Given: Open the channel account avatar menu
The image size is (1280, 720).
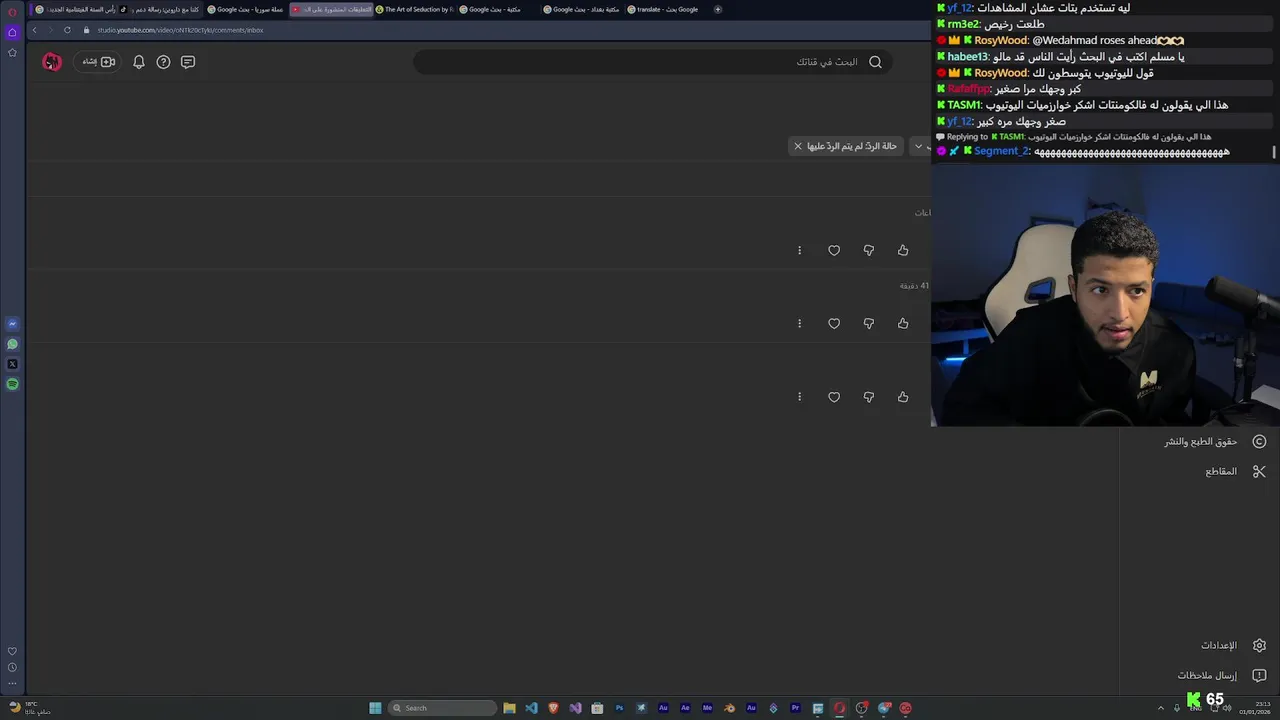Looking at the screenshot, I should (x=52, y=62).
